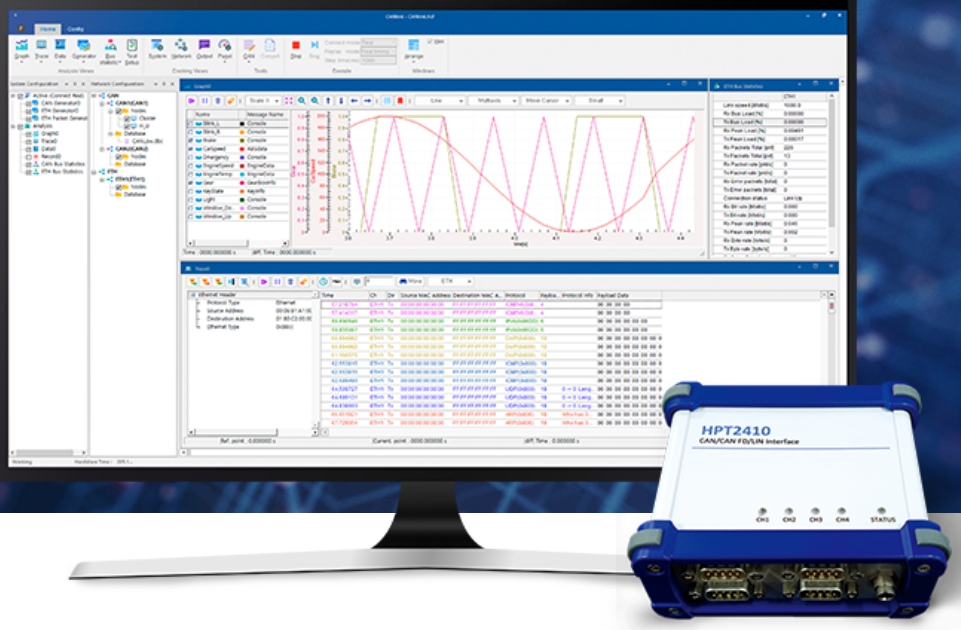The height and width of the screenshot is (630, 961).
Task: Open Bus Statistics from the ribbon
Action: (x=110, y=51)
